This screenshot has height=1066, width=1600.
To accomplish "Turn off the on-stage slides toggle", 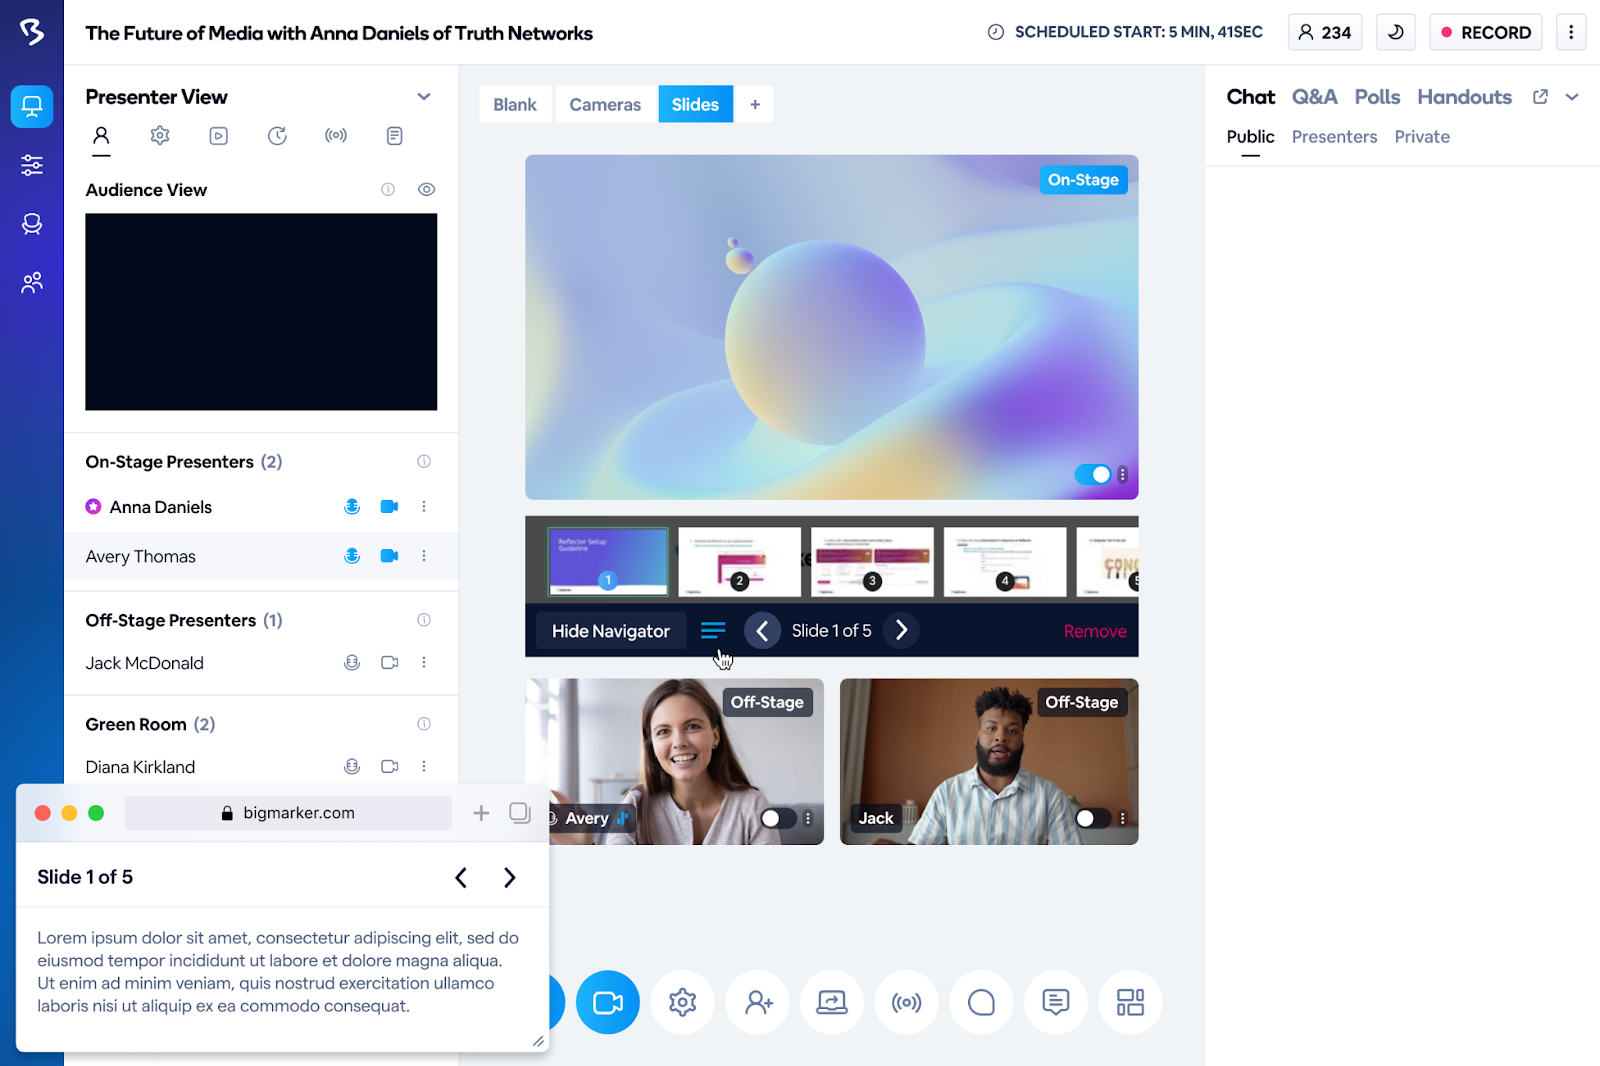I will pos(1092,474).
